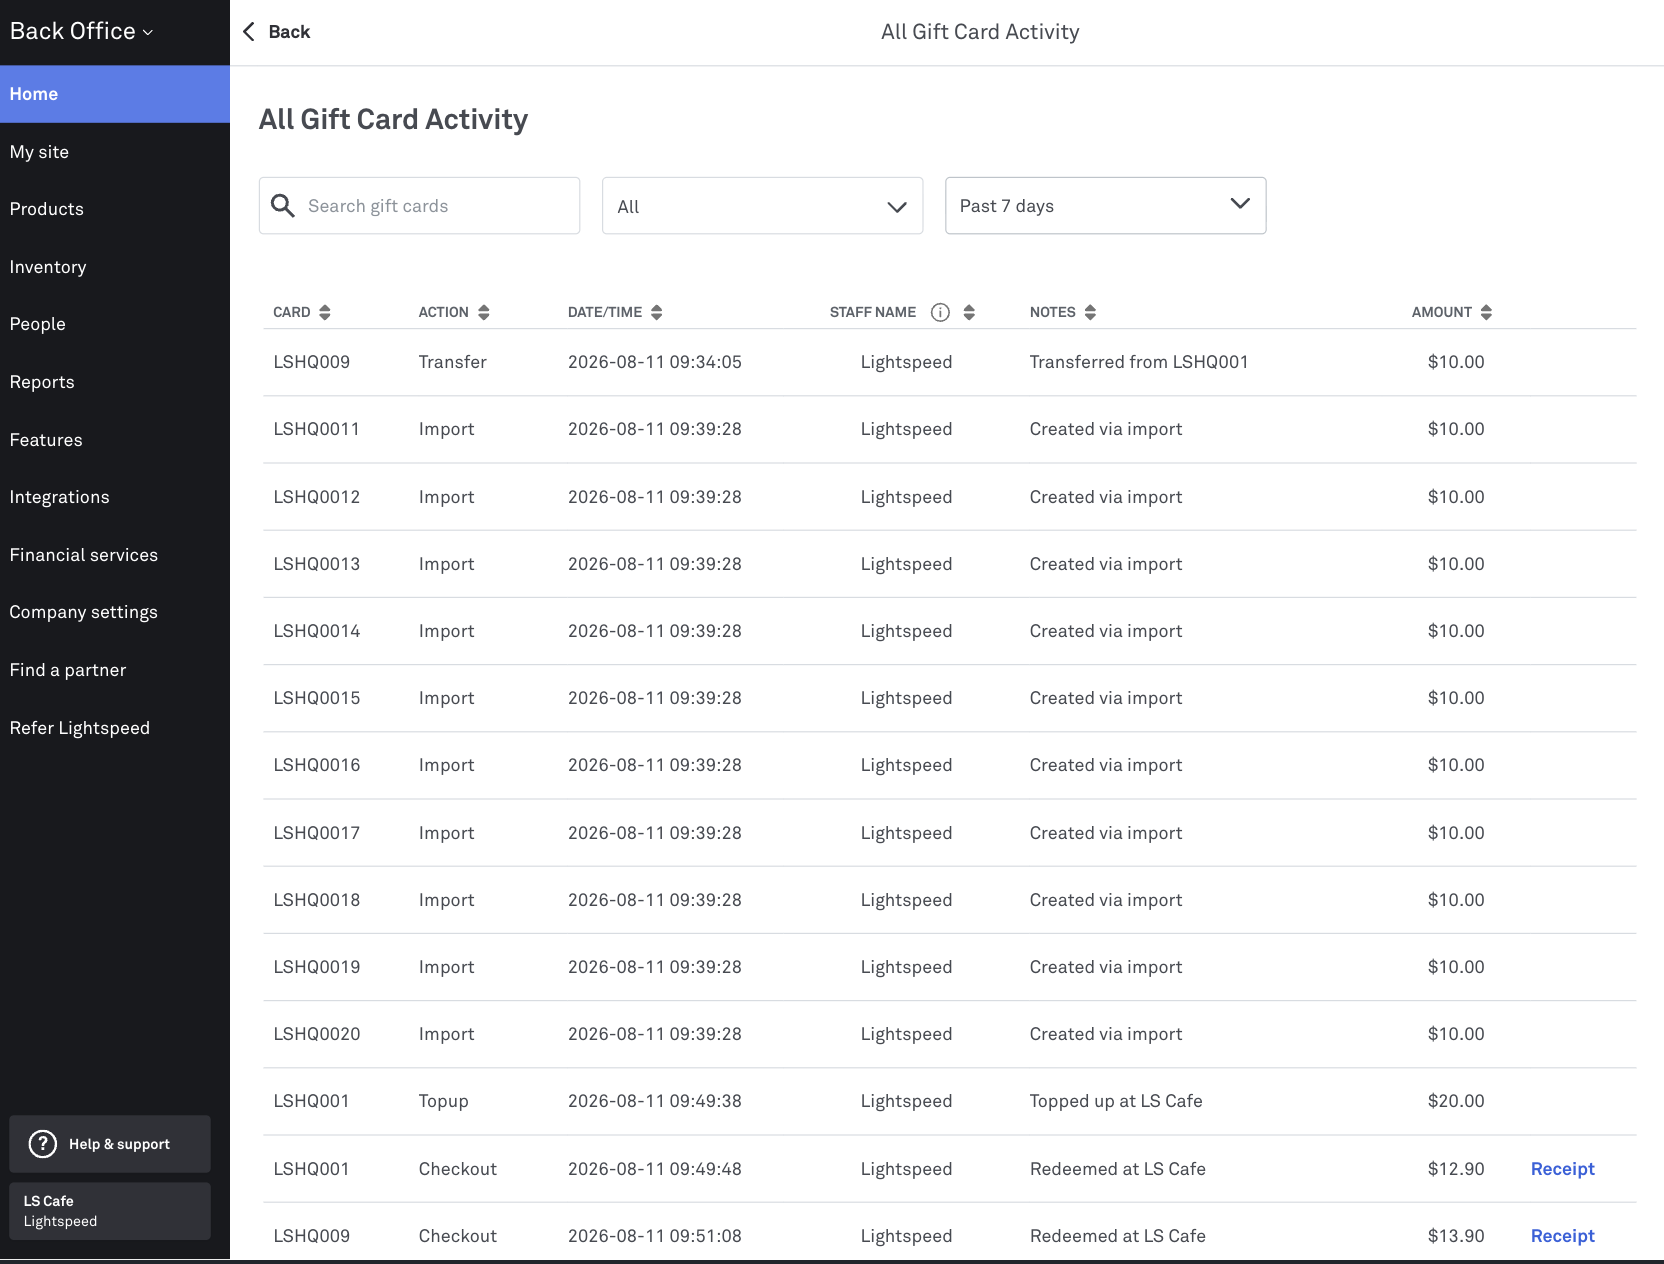1664x1264 pixels.
Task: Open the Products section
Action: click(x=115, y=209)
